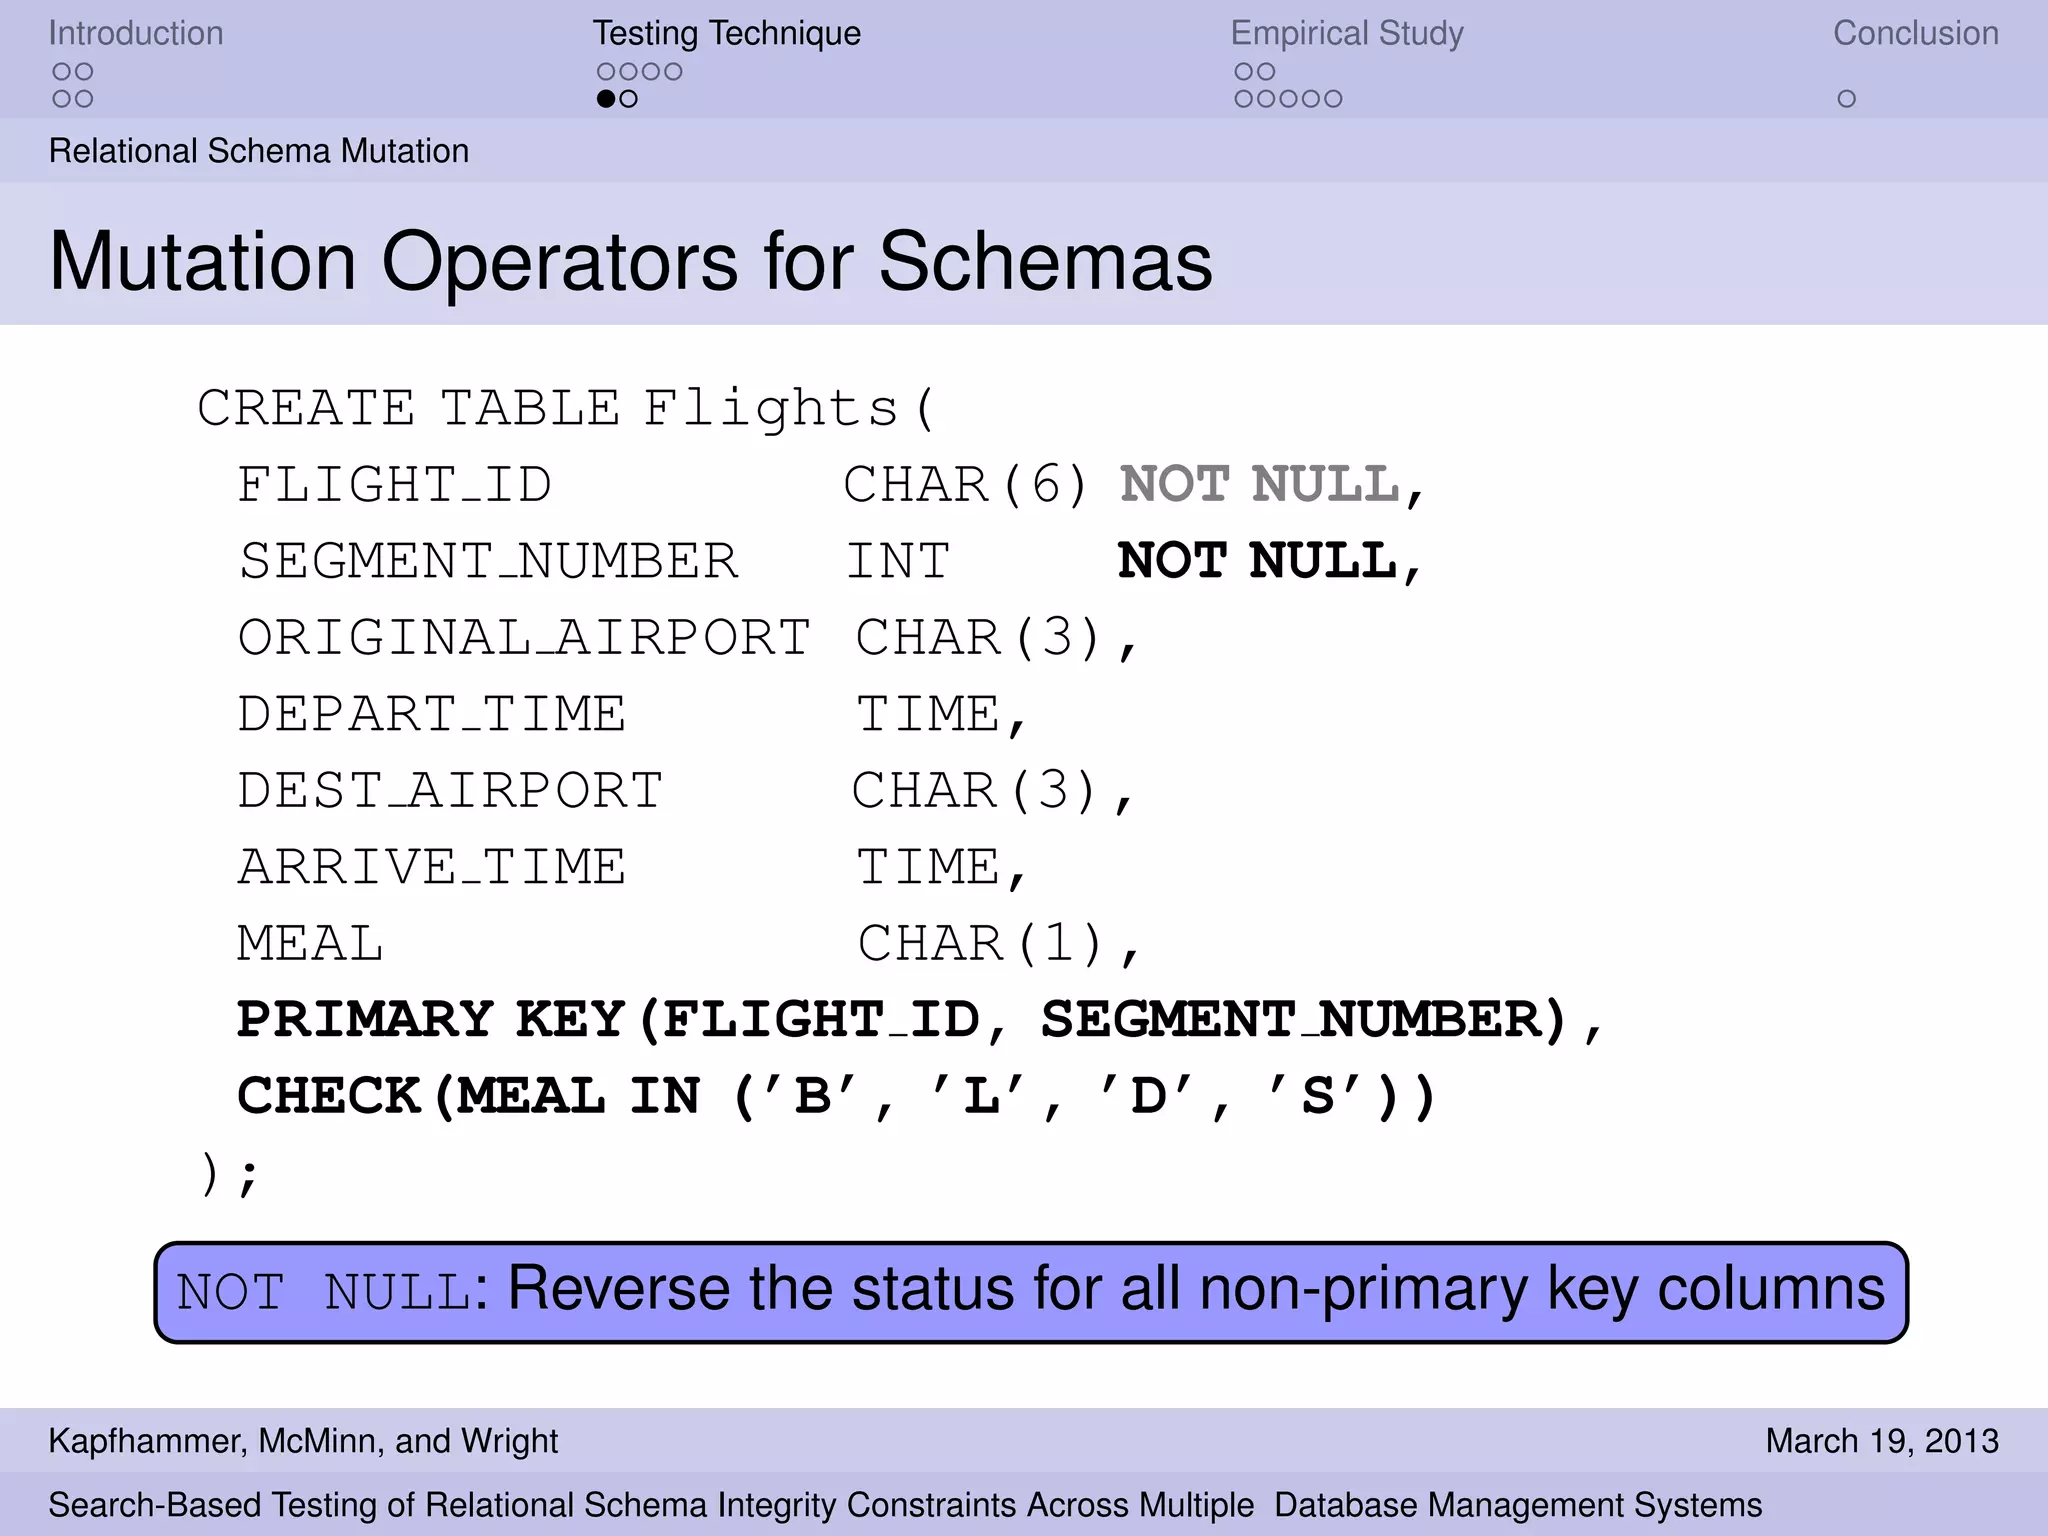Click the single navigation dot under Conclusion
Image resolution: width=2048 pixels, height=1536 pixels.
tap(1847, 99)
